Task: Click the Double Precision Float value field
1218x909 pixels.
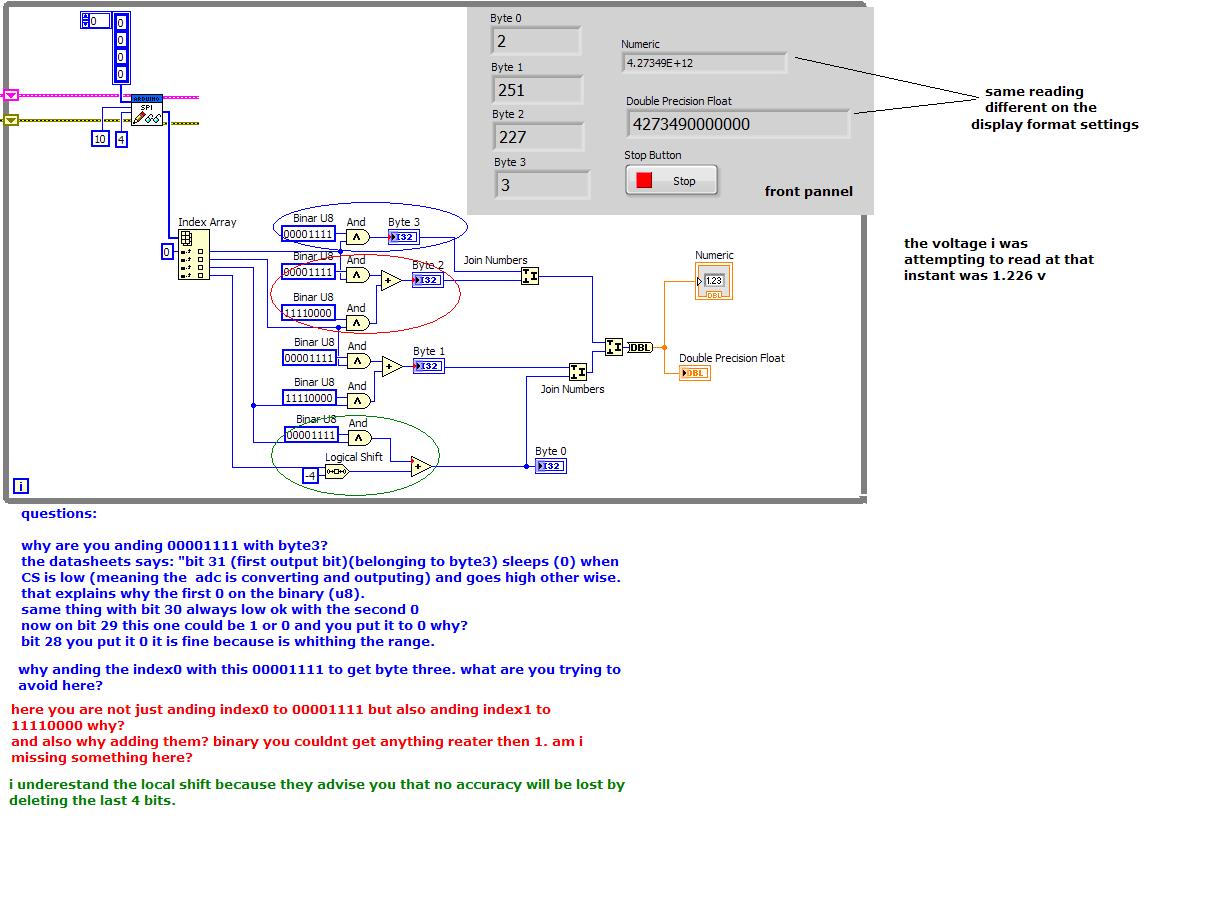Action: (x=739, y=124)
